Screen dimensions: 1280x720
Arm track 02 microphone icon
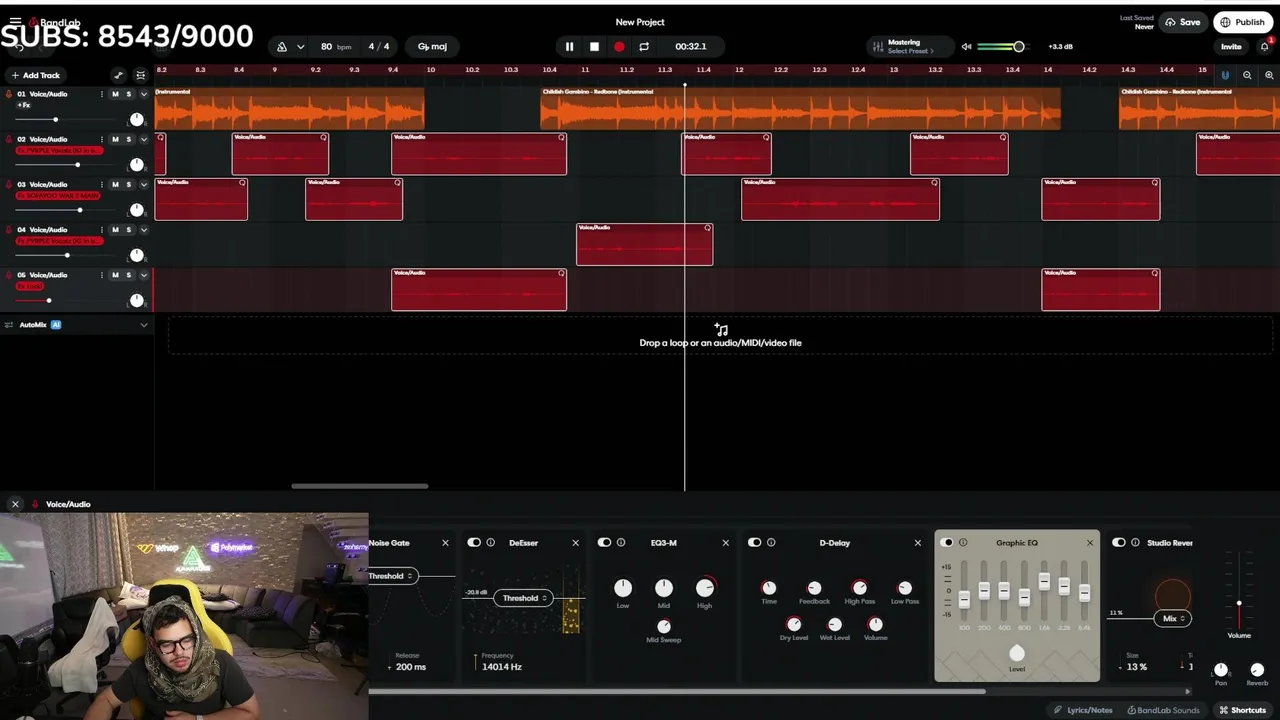click(x=9, y=139)
